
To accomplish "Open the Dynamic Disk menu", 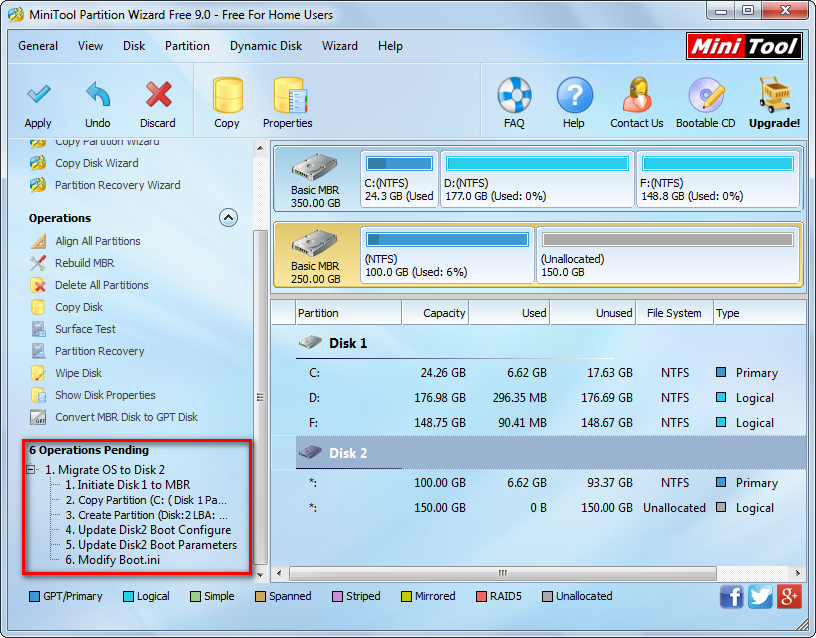I will (x=266, y=46).
